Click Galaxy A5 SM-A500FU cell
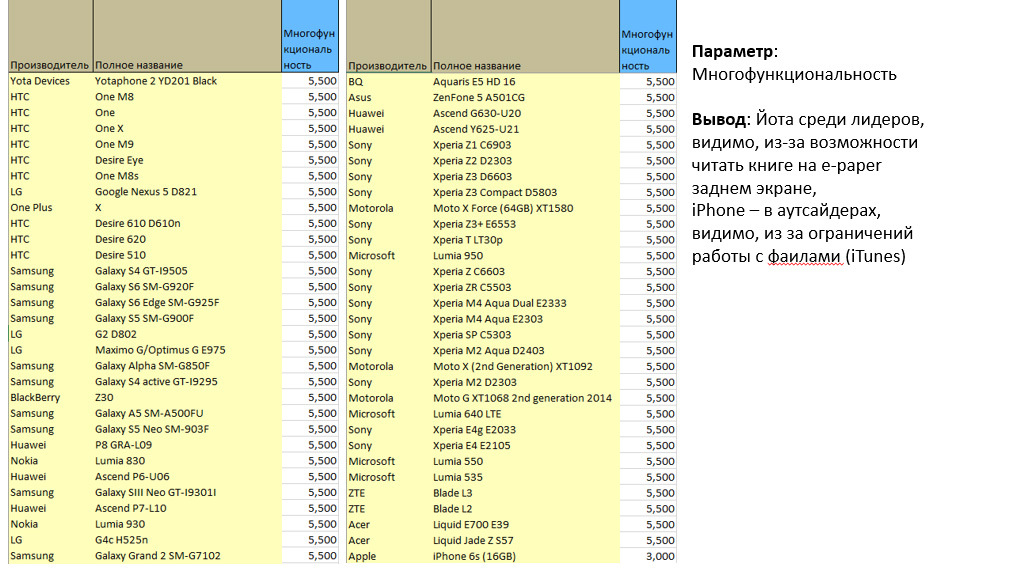 pyautogui.click(x=187, y=414)
